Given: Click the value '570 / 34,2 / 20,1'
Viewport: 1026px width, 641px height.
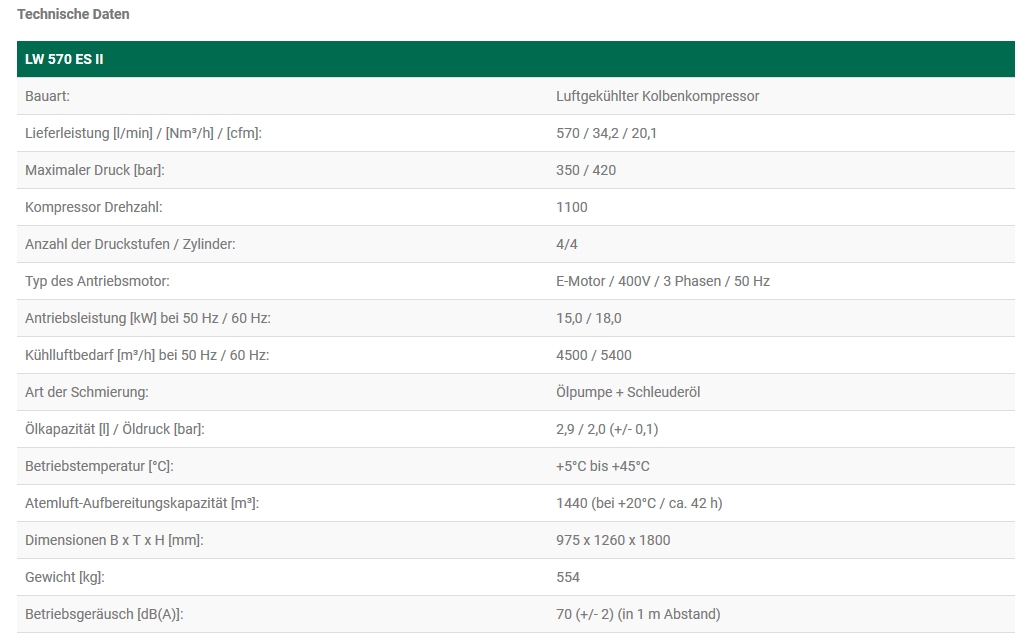Looking at the screenshot, I should 607,133.
